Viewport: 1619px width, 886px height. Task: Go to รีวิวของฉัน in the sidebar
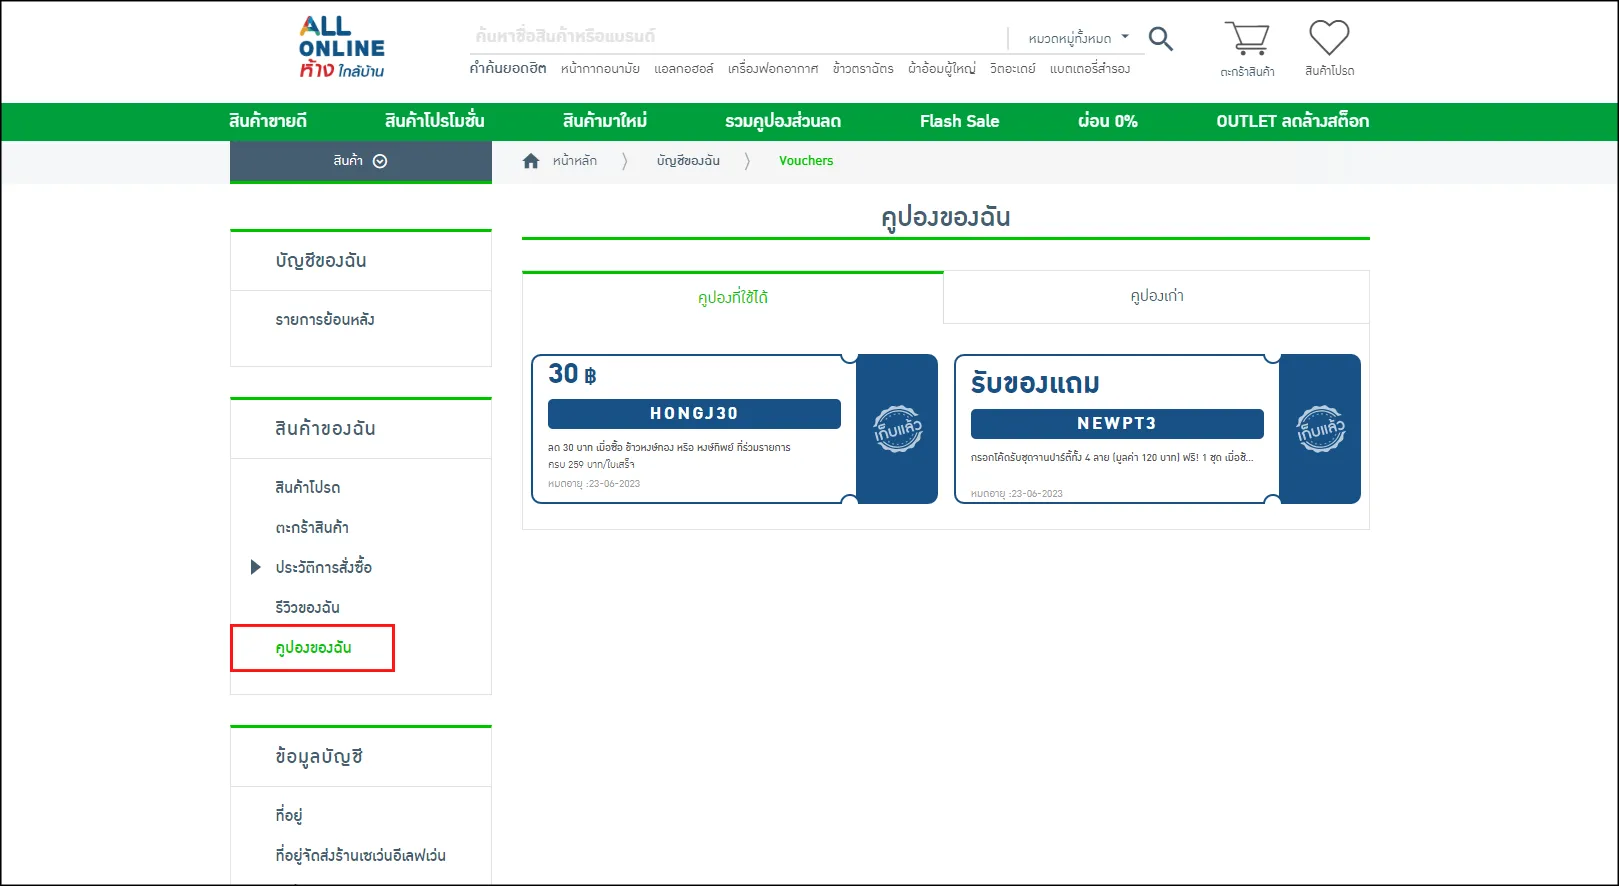click(x=307, y=607)
